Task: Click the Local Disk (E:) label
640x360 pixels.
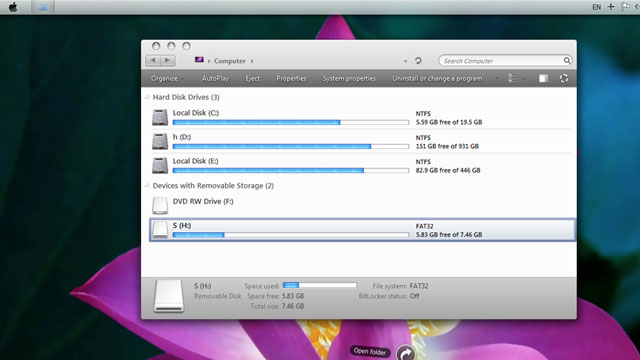Action: coord(195,161)
